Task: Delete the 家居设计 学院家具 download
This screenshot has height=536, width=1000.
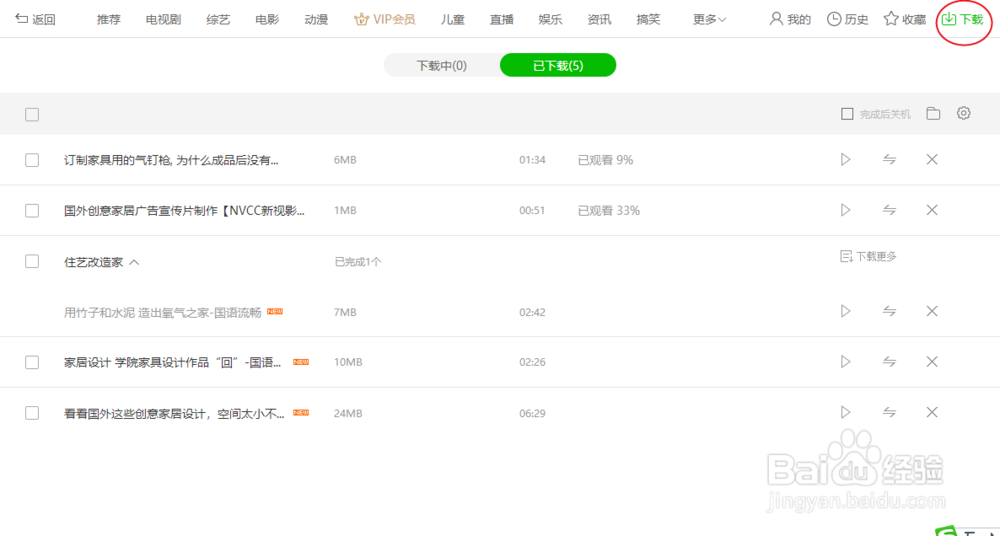Action: click(932, 362)
